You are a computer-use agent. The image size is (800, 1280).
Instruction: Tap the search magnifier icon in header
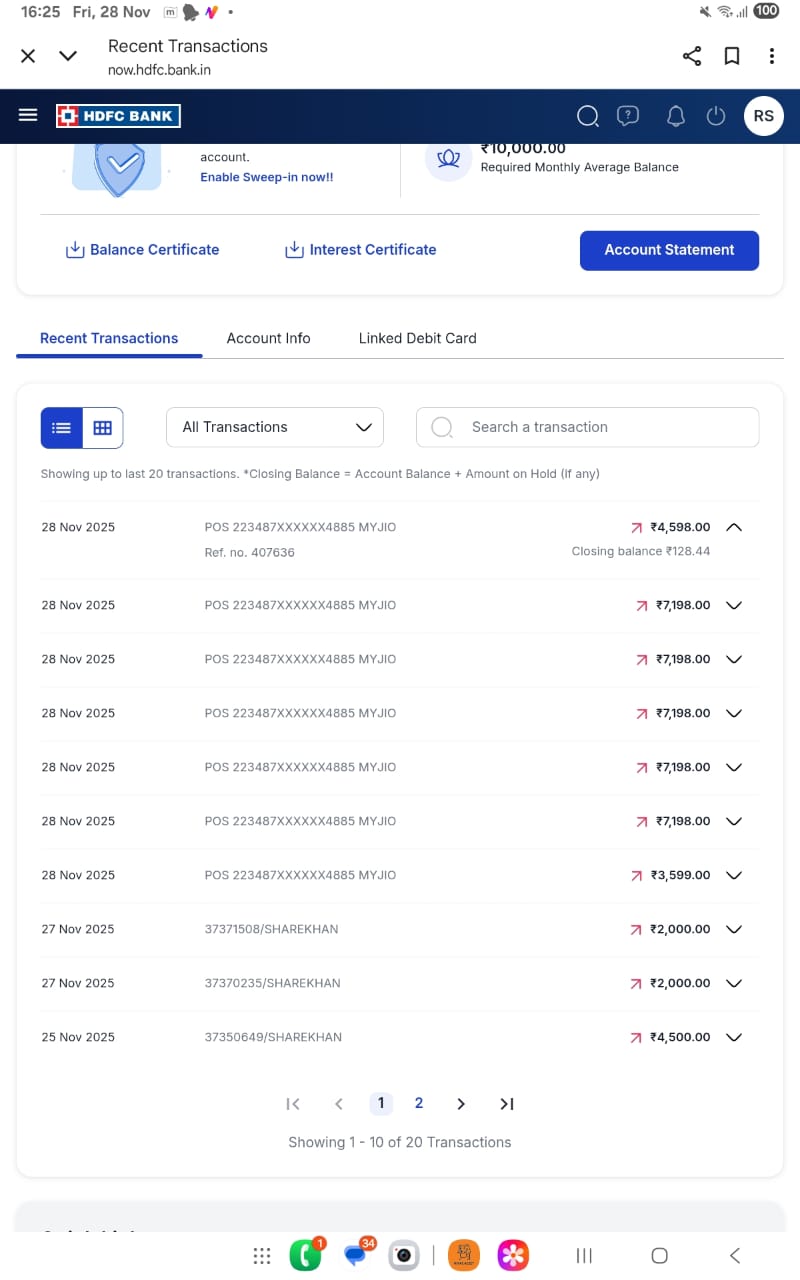(588, 116)
